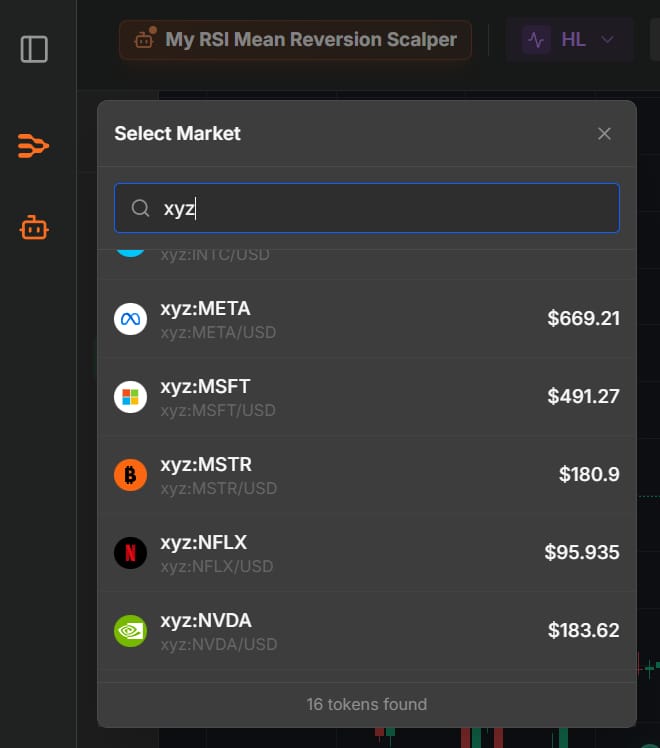The height and width of the screenshot is (748, 660).
Task: Open the orange bot icon in sidebar
Action: pyautogui.click(x=34, y=228)
